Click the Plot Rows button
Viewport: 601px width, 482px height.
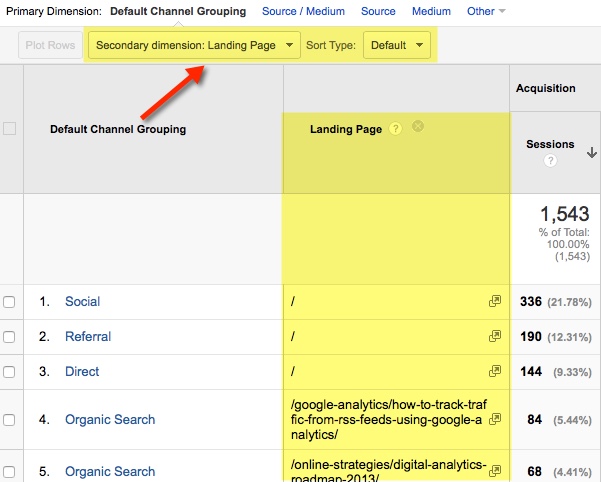point(50,45)
